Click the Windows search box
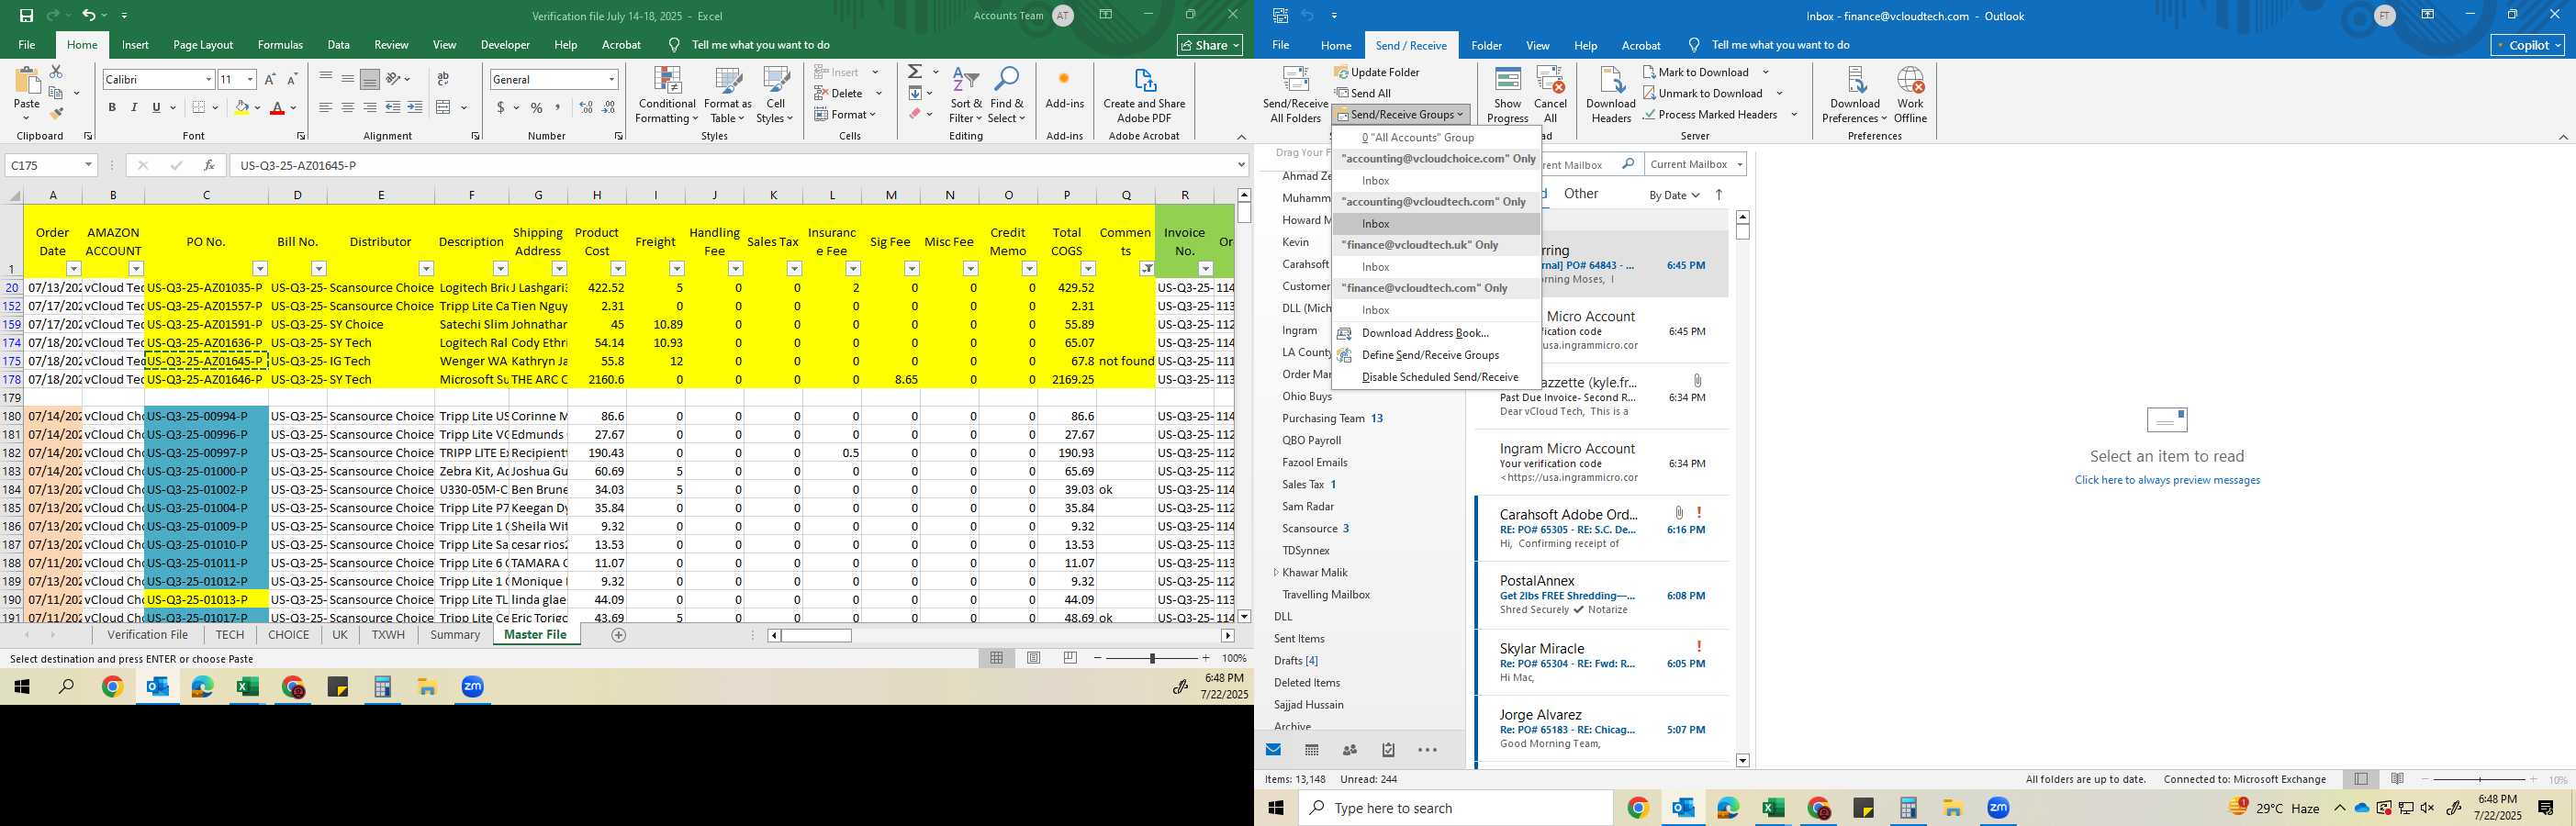 (x=1456, y=808)
